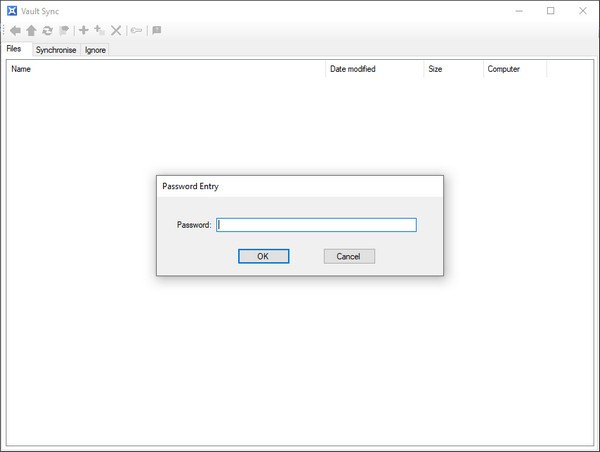Click the speech bubble toolbar icon
Viewport: 600px width, 452px height.
coord(156,31)
